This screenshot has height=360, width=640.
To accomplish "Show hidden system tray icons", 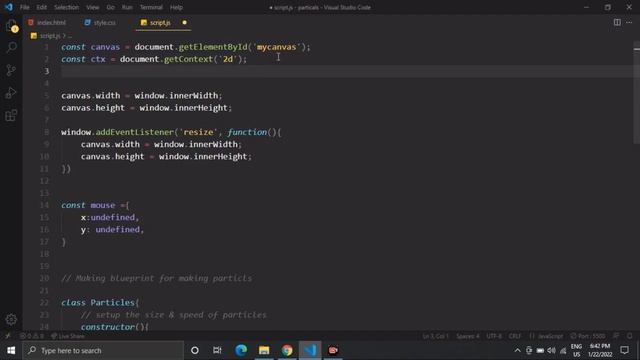I will pyautogui.click(x=517, y=350).
